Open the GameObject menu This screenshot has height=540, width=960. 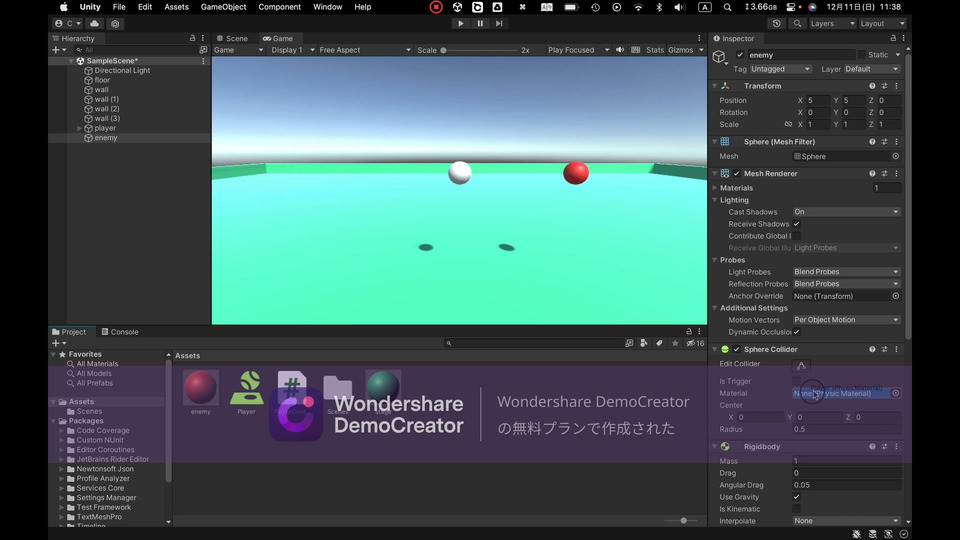(x=223, y=7)
